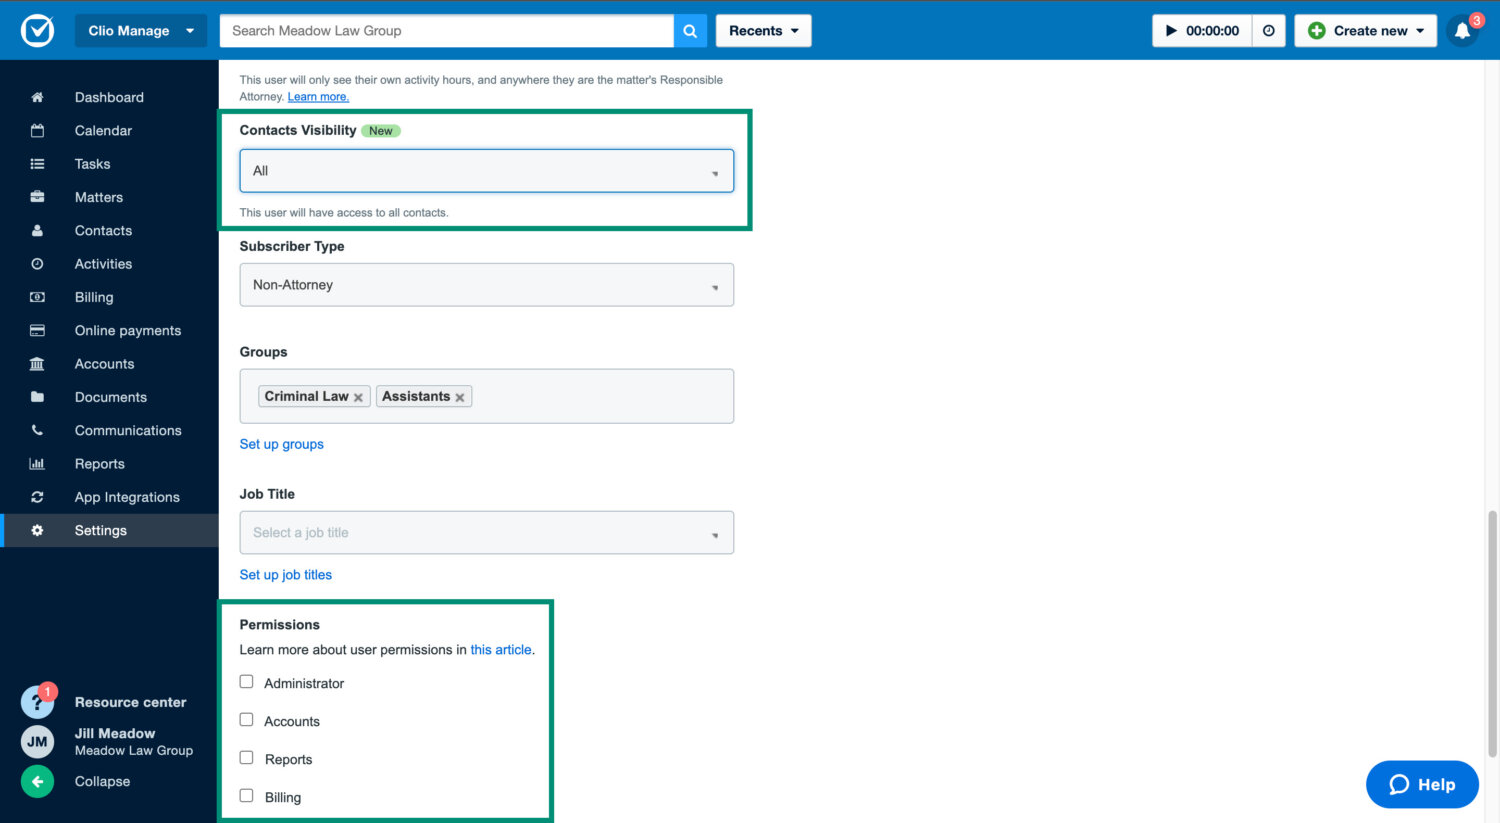1500x823 pixels.
Task: Collapse the sidebar using the green arrow
Action: pos(38,781)
